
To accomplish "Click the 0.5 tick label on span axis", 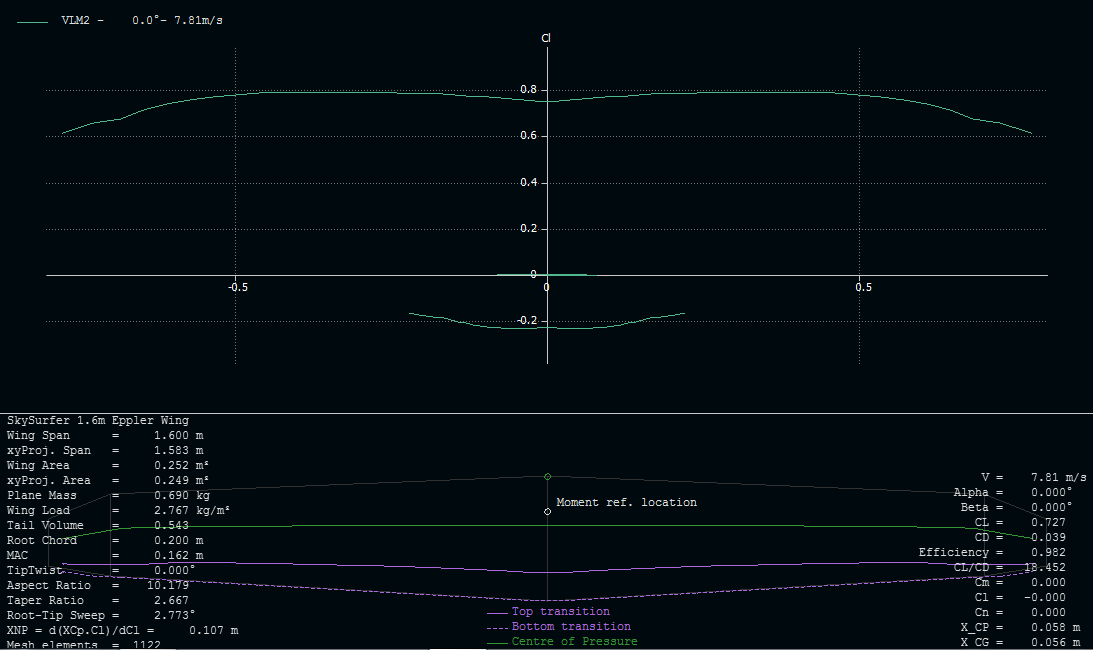I will click(x=863, y=287).
